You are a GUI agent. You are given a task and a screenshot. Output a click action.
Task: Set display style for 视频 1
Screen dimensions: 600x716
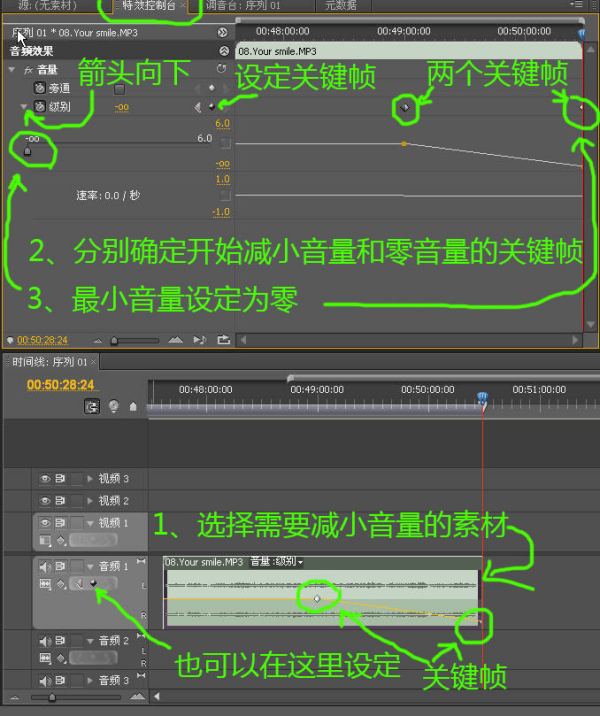coord(45,541)
